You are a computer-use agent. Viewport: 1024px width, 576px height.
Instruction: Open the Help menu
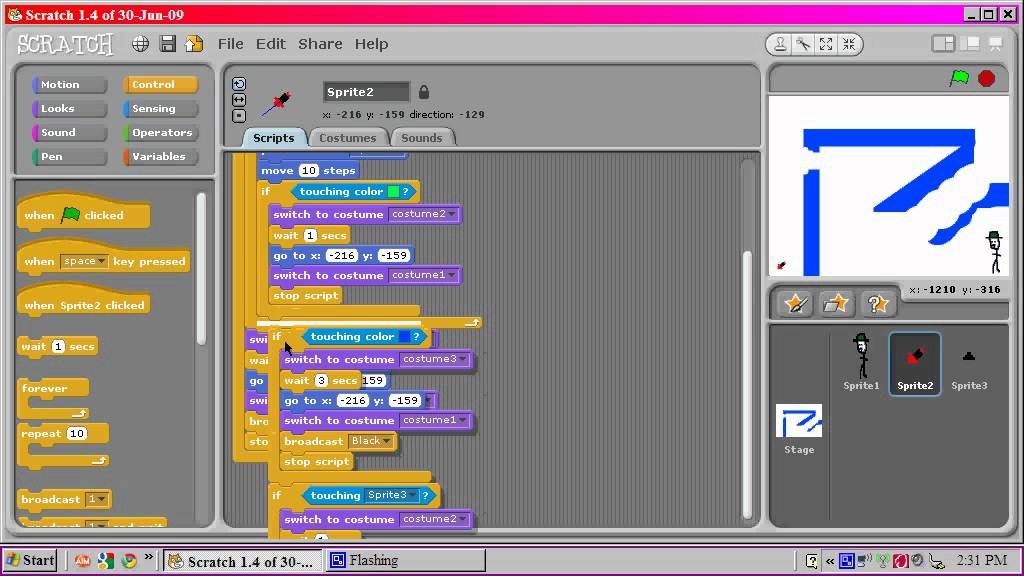[x=372, y=44]
